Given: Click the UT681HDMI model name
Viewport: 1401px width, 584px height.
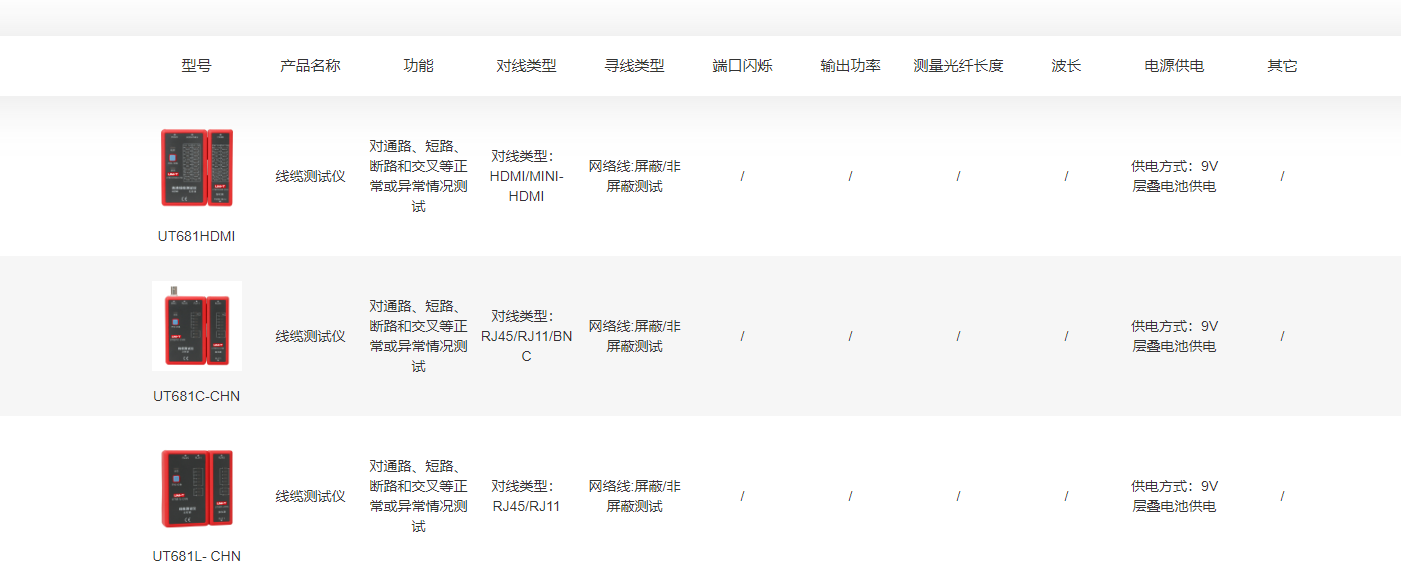Looking at the screenshot, I should pyautogui.click(x=196, y=236).
